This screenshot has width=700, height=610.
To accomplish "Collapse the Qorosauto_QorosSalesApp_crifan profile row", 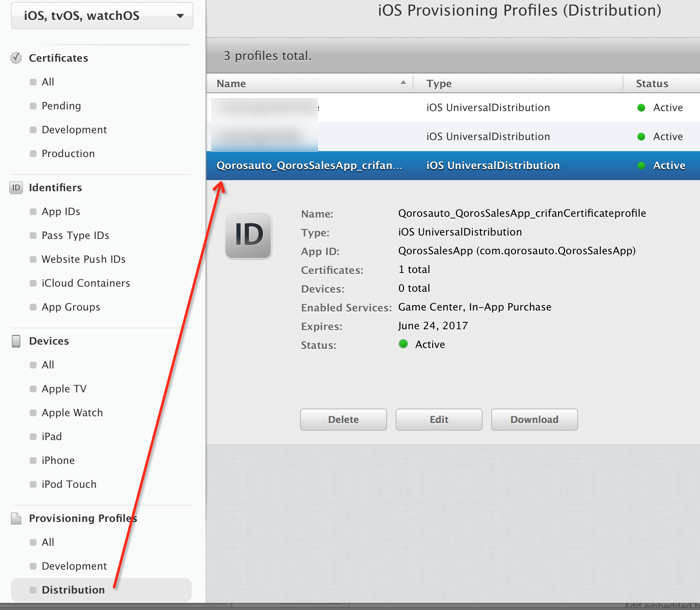I will click(x=453, y=166).
